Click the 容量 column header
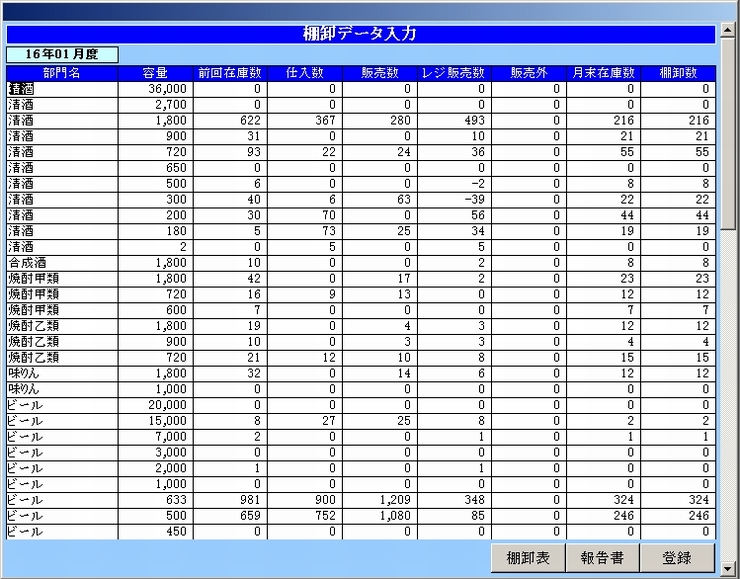The width and height of the screenshot is (740, 579). pos(154,73)
